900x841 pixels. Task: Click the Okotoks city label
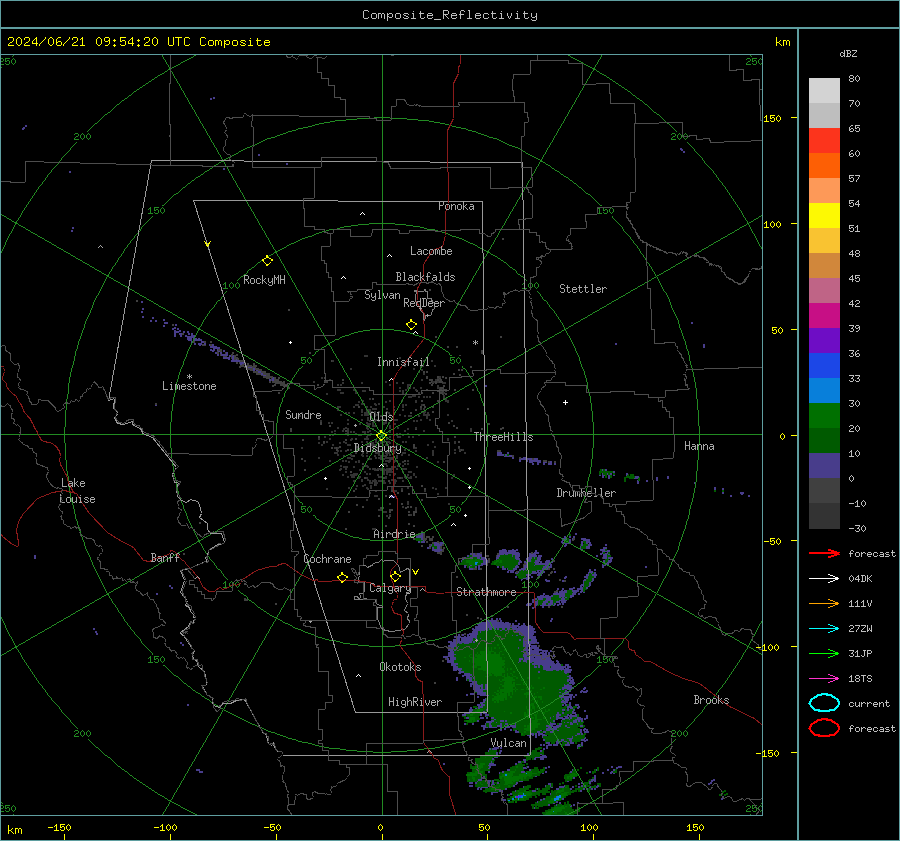[x=400, y=667]
